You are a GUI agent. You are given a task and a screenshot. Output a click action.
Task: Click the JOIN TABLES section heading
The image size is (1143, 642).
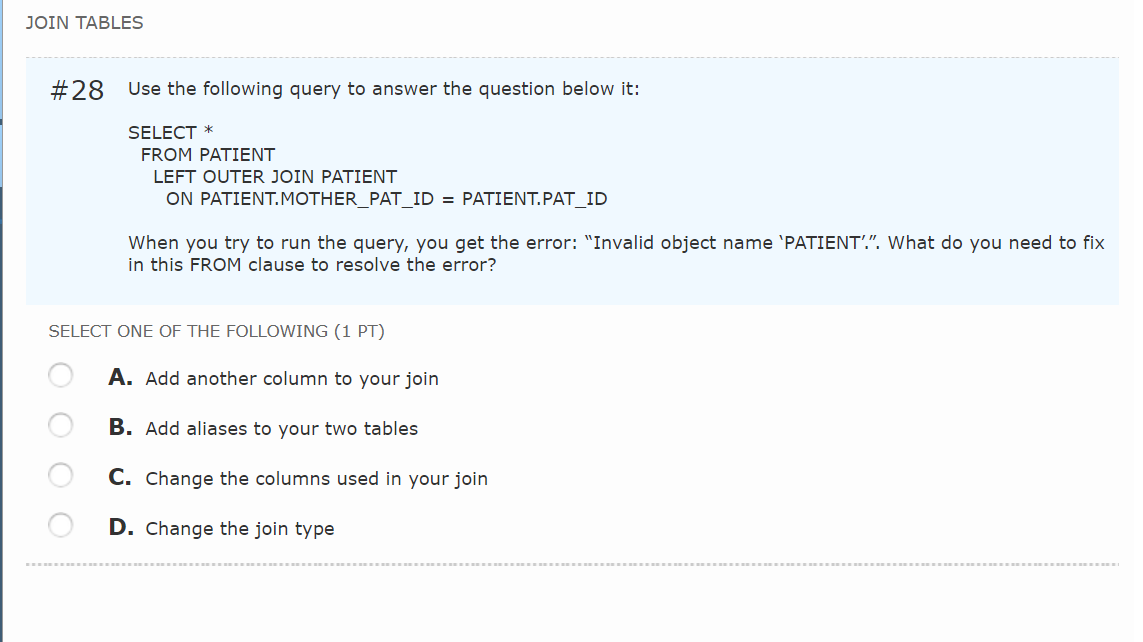click(83, 22)
